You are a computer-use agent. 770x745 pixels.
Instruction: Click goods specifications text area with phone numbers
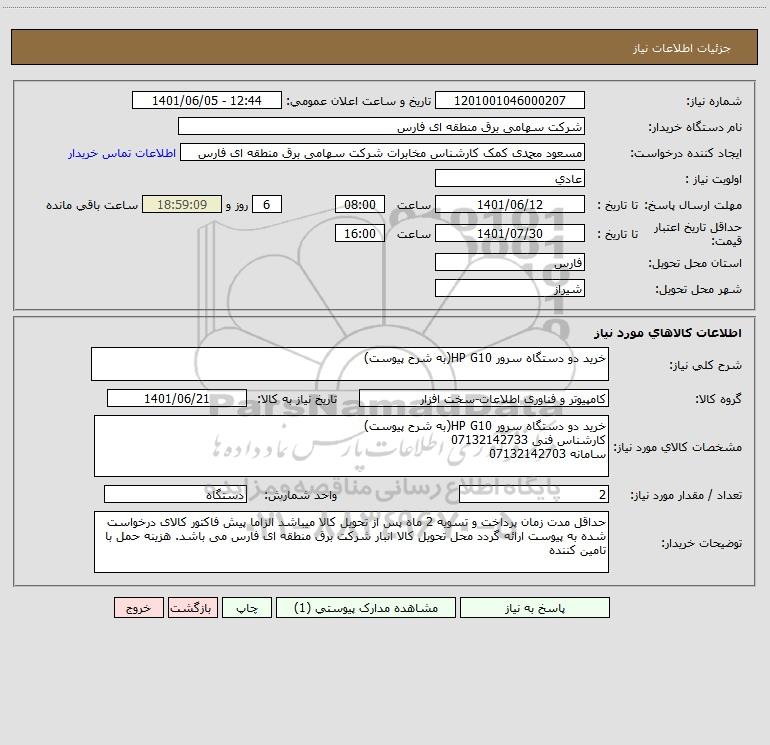(351, 446)
